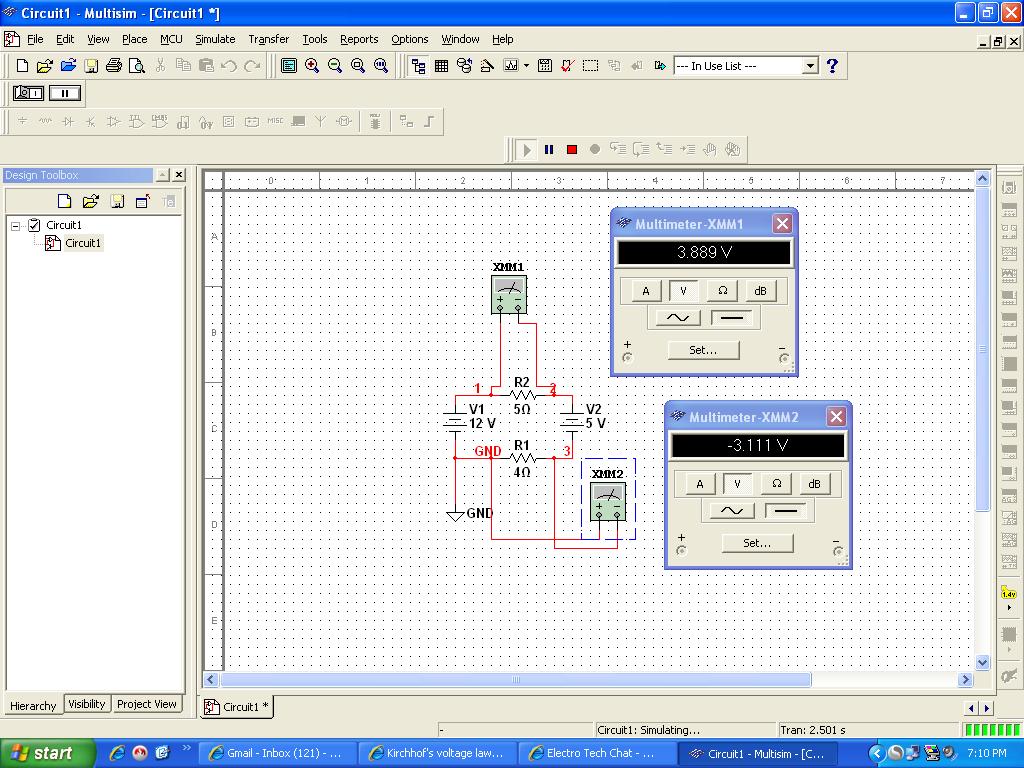This screenshot has height=768, width=1024.
Task: Enable AC signal mode on Multimeter-XMM2
Action: [x=731, y=511]
